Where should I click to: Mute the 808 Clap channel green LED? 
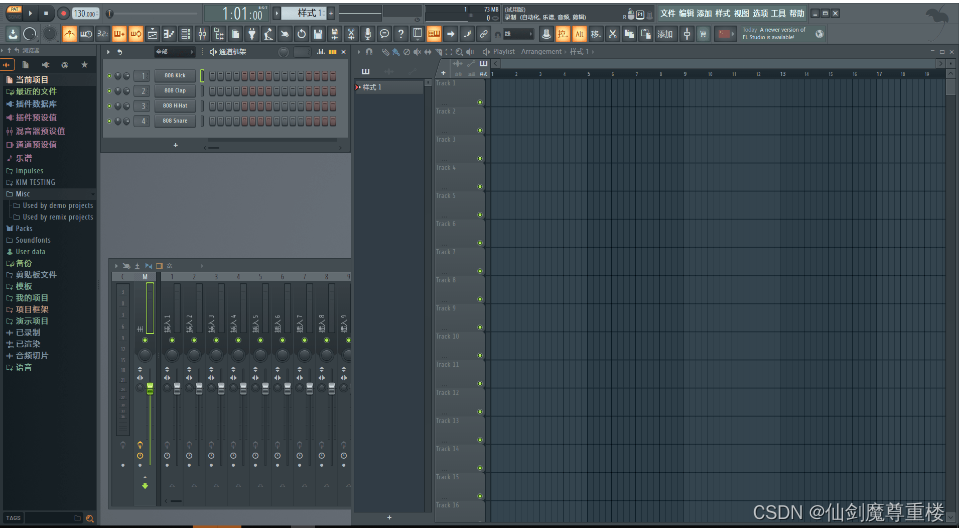pos(109,91)
